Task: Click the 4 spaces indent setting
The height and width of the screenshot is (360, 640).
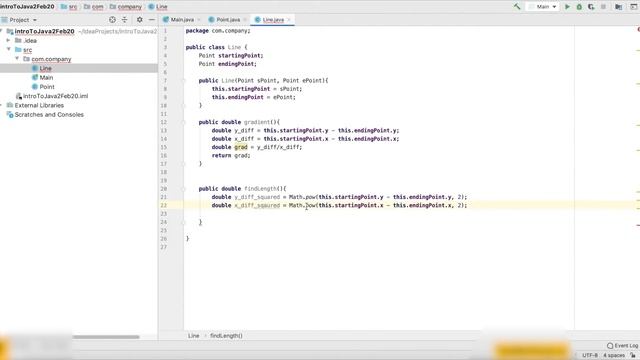Action: click(614, 355)
